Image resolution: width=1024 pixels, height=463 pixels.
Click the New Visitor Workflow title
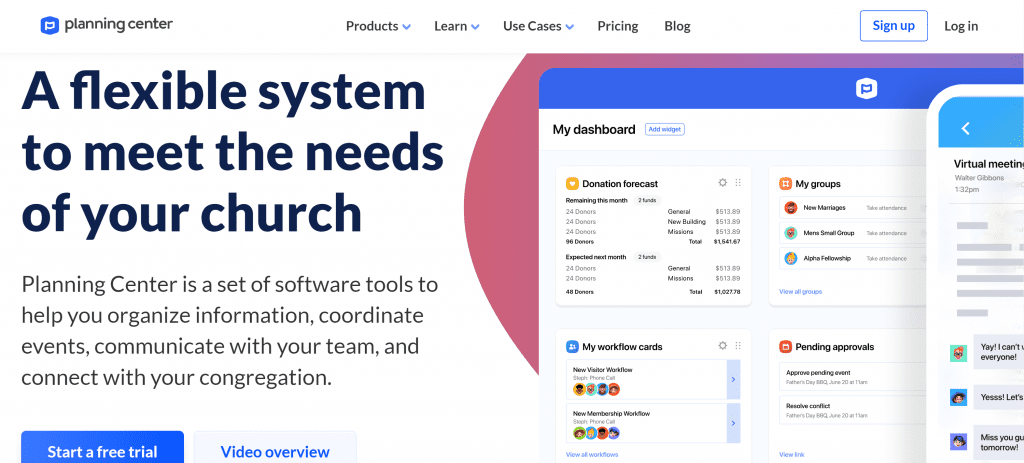pos(602,370)
